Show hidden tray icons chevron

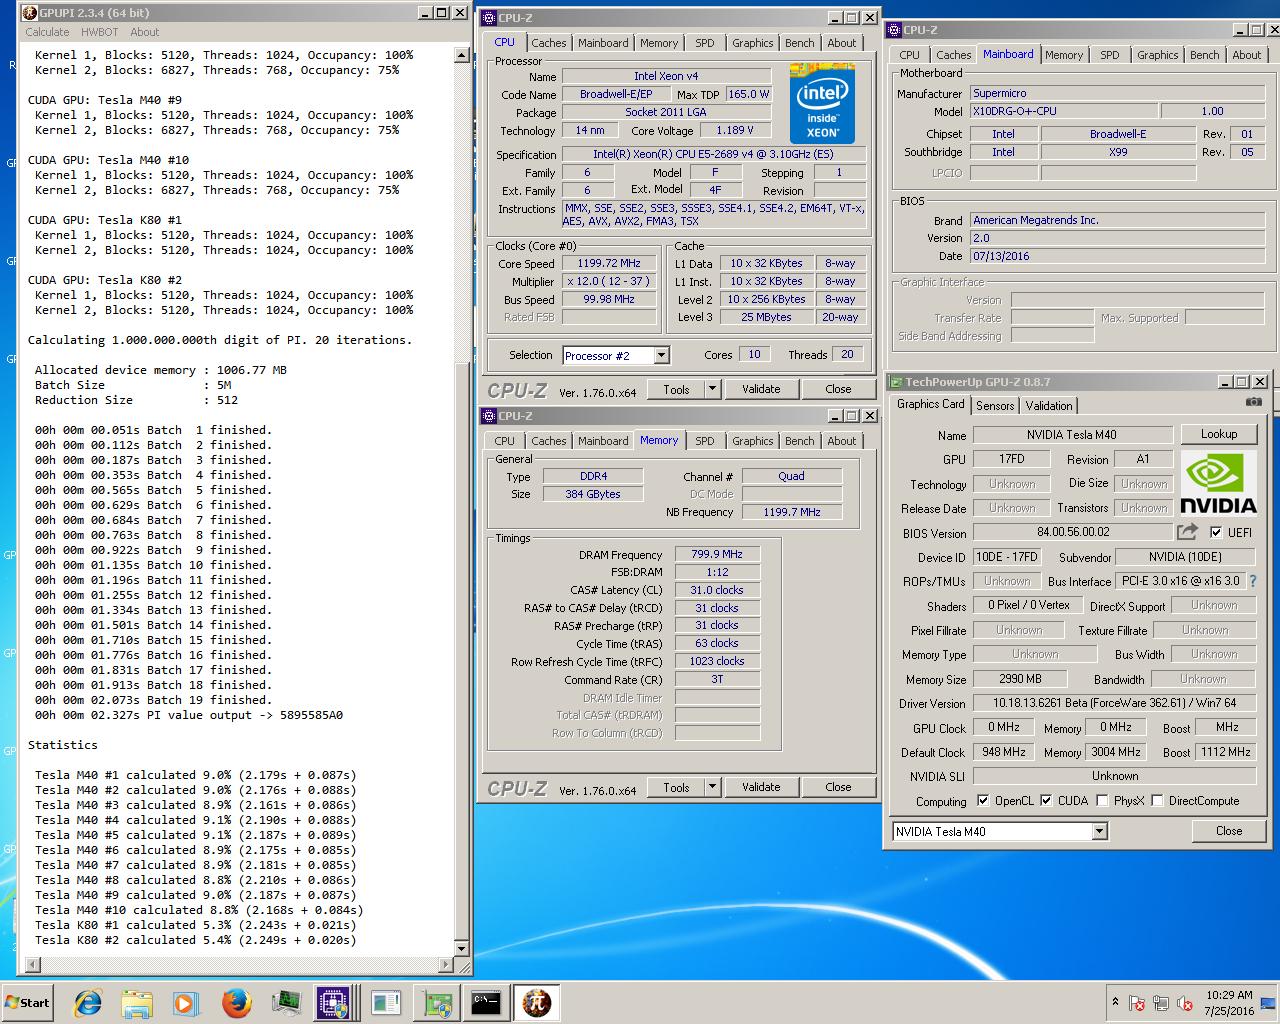(x=1115, y=1002)
